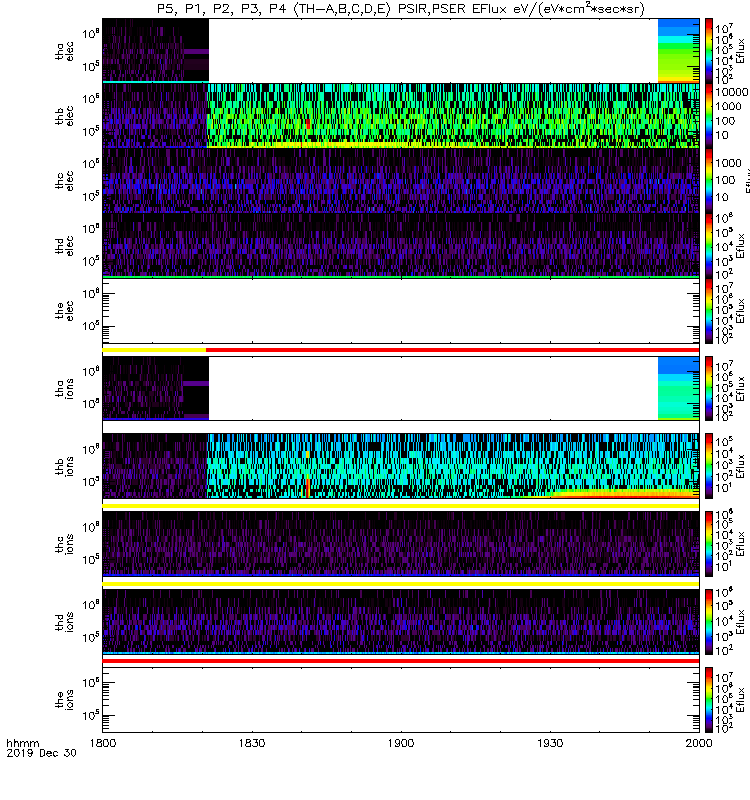750x800 pixels.
Task: Click the "1900" time axis label
Action: [401, 743]
